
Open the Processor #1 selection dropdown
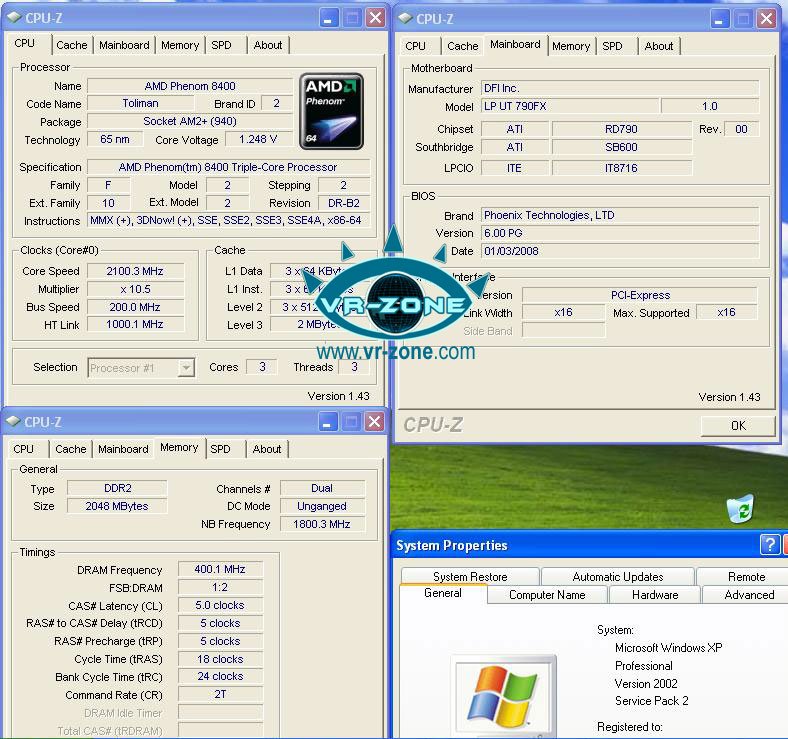pyautogui.click(x=186, y=367)
